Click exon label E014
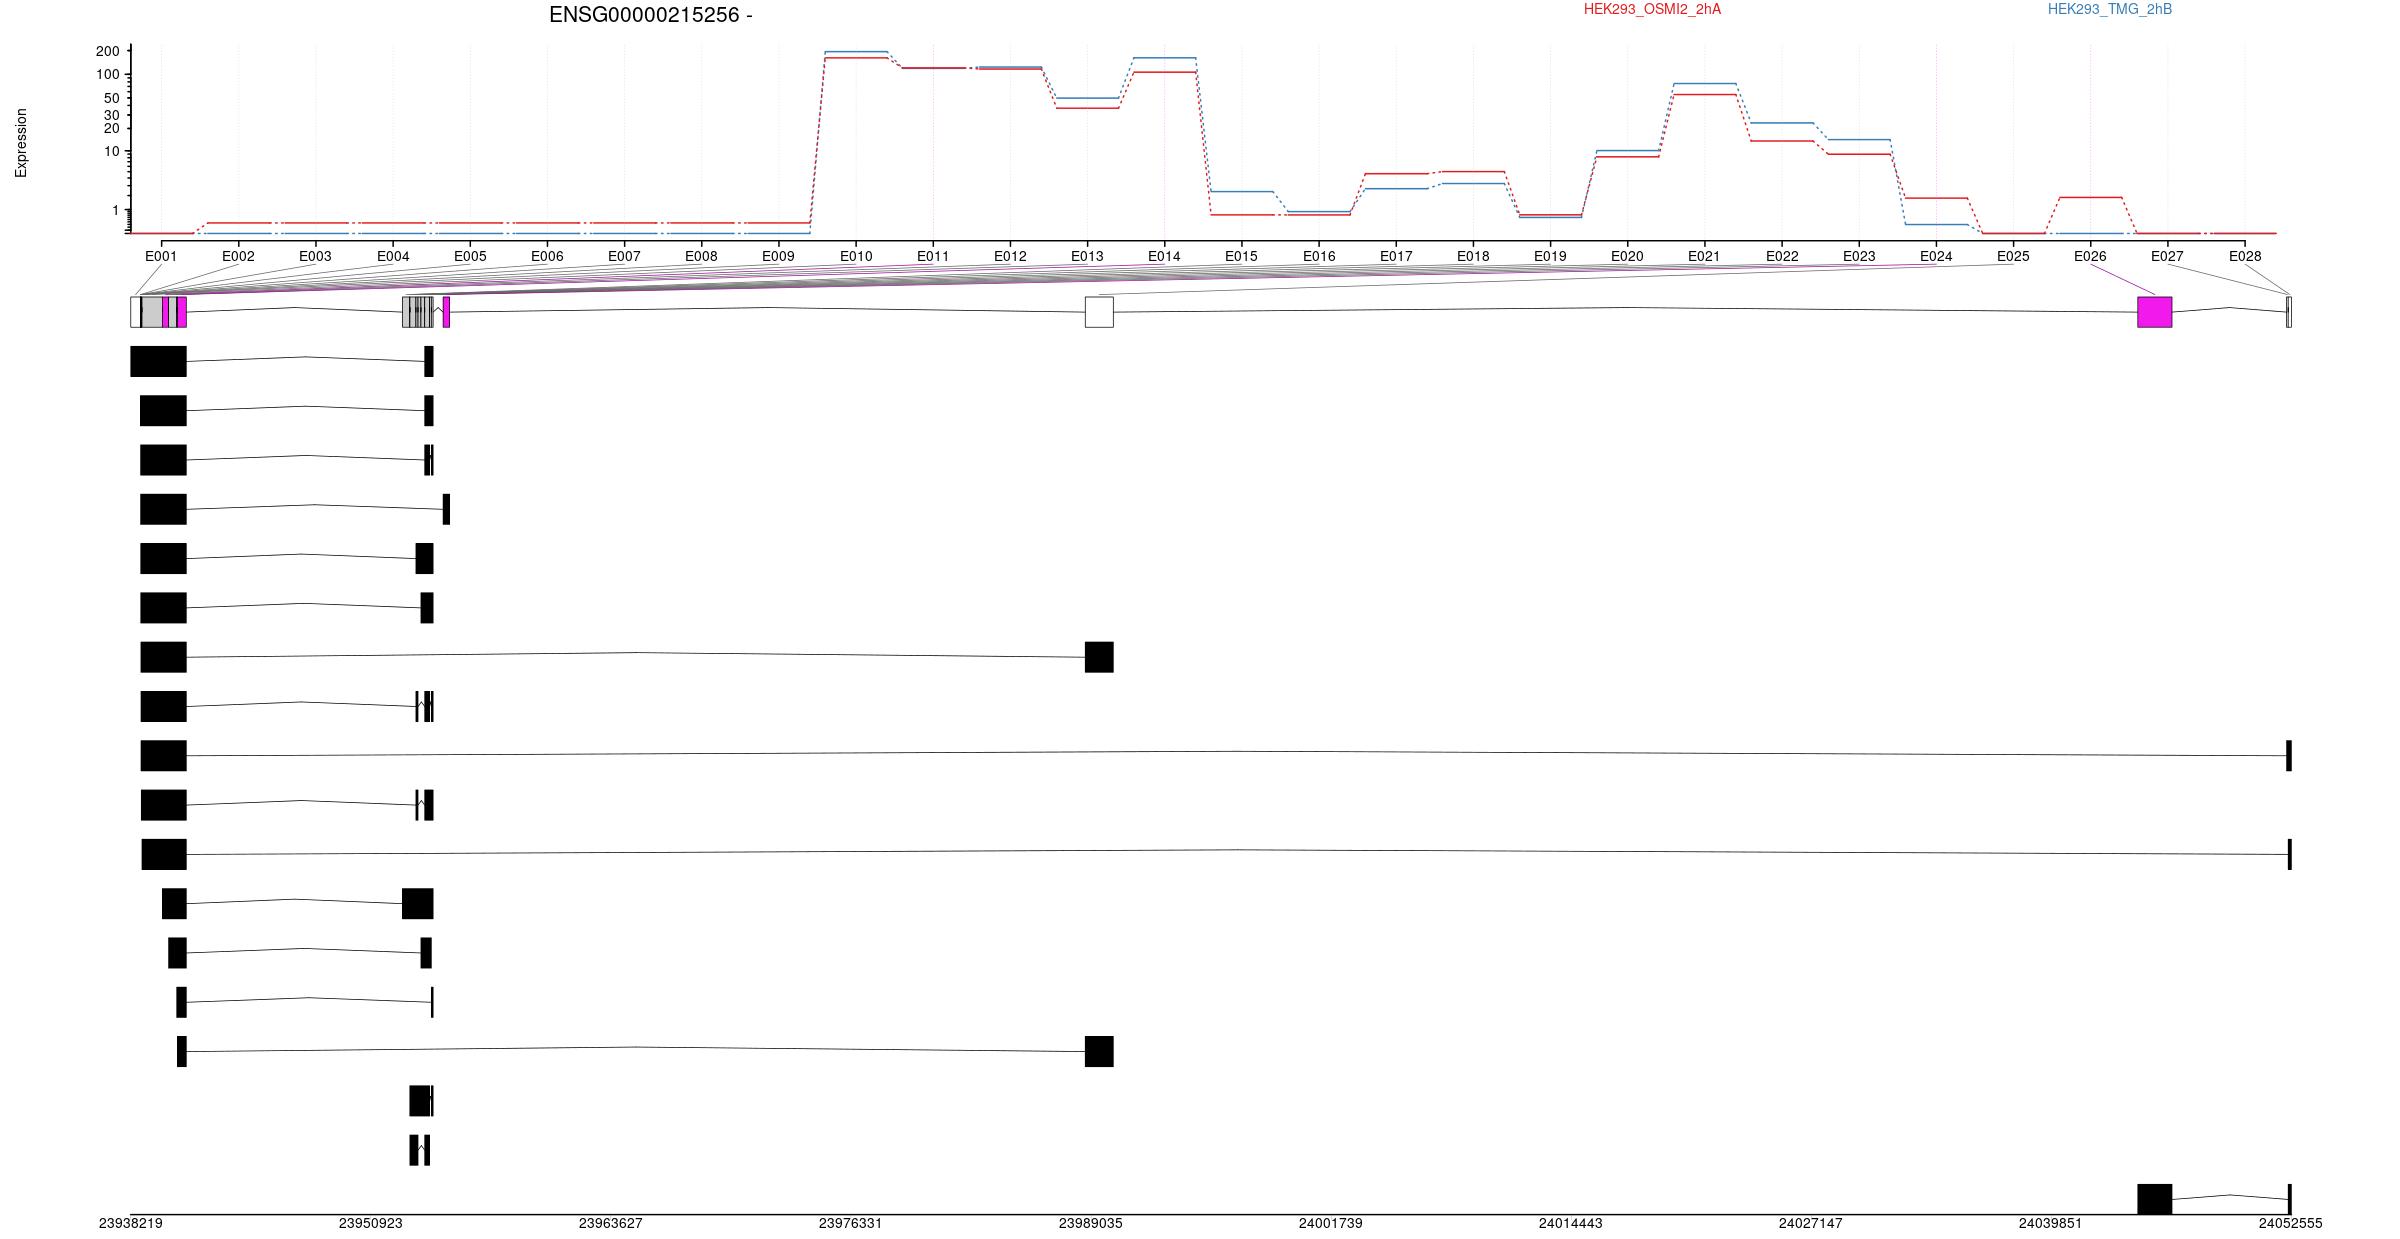 [1164, 256]
